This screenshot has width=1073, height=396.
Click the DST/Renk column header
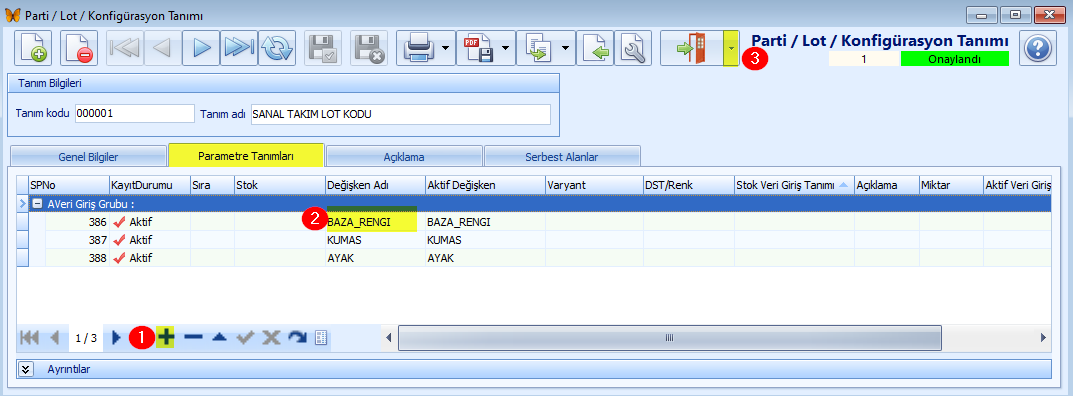click(x=688, y=185)
